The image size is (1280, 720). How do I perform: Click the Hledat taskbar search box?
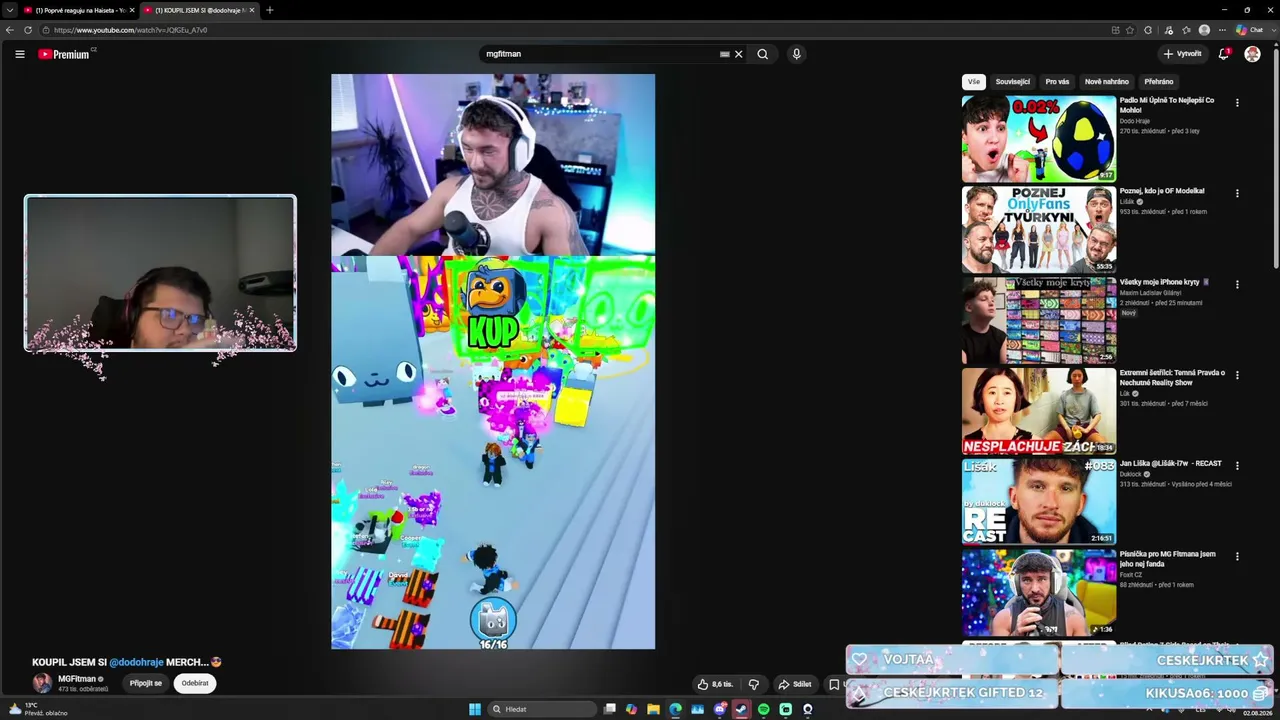(x=542, y=709)
